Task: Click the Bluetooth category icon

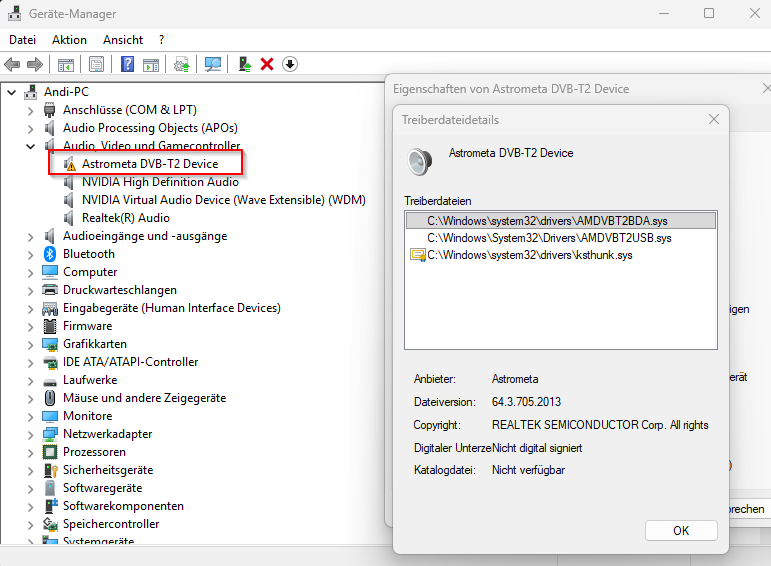Action: click(50, 254)
